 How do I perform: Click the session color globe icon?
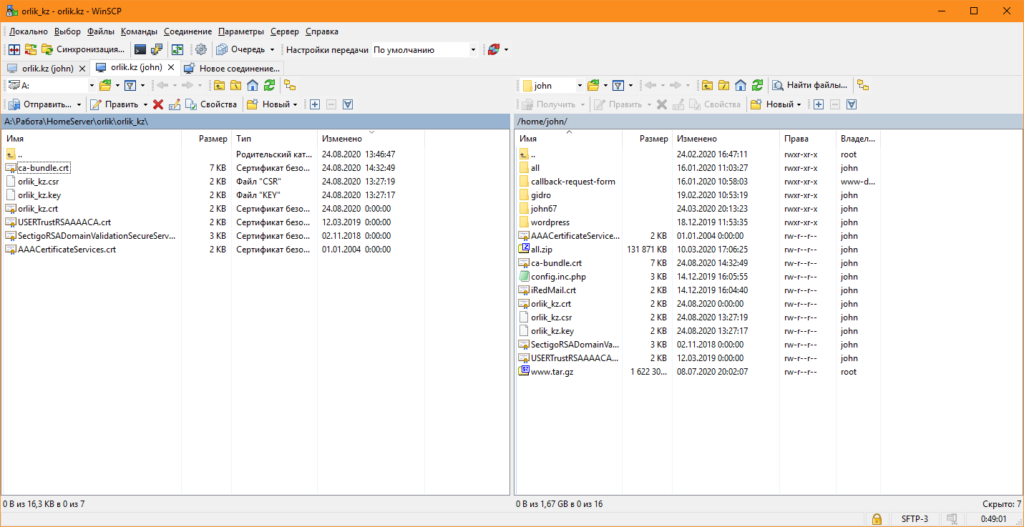click(494, 49)
